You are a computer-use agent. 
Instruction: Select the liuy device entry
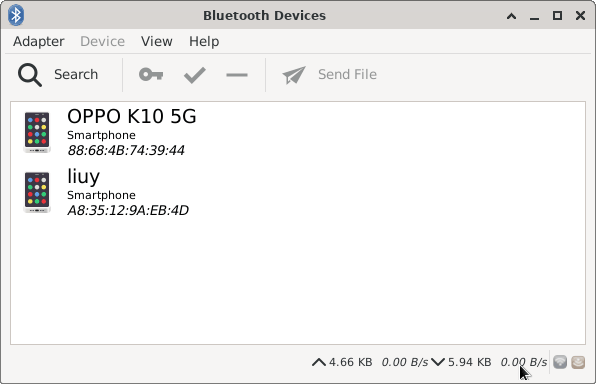pyautogui.click(x=298, y=192)
